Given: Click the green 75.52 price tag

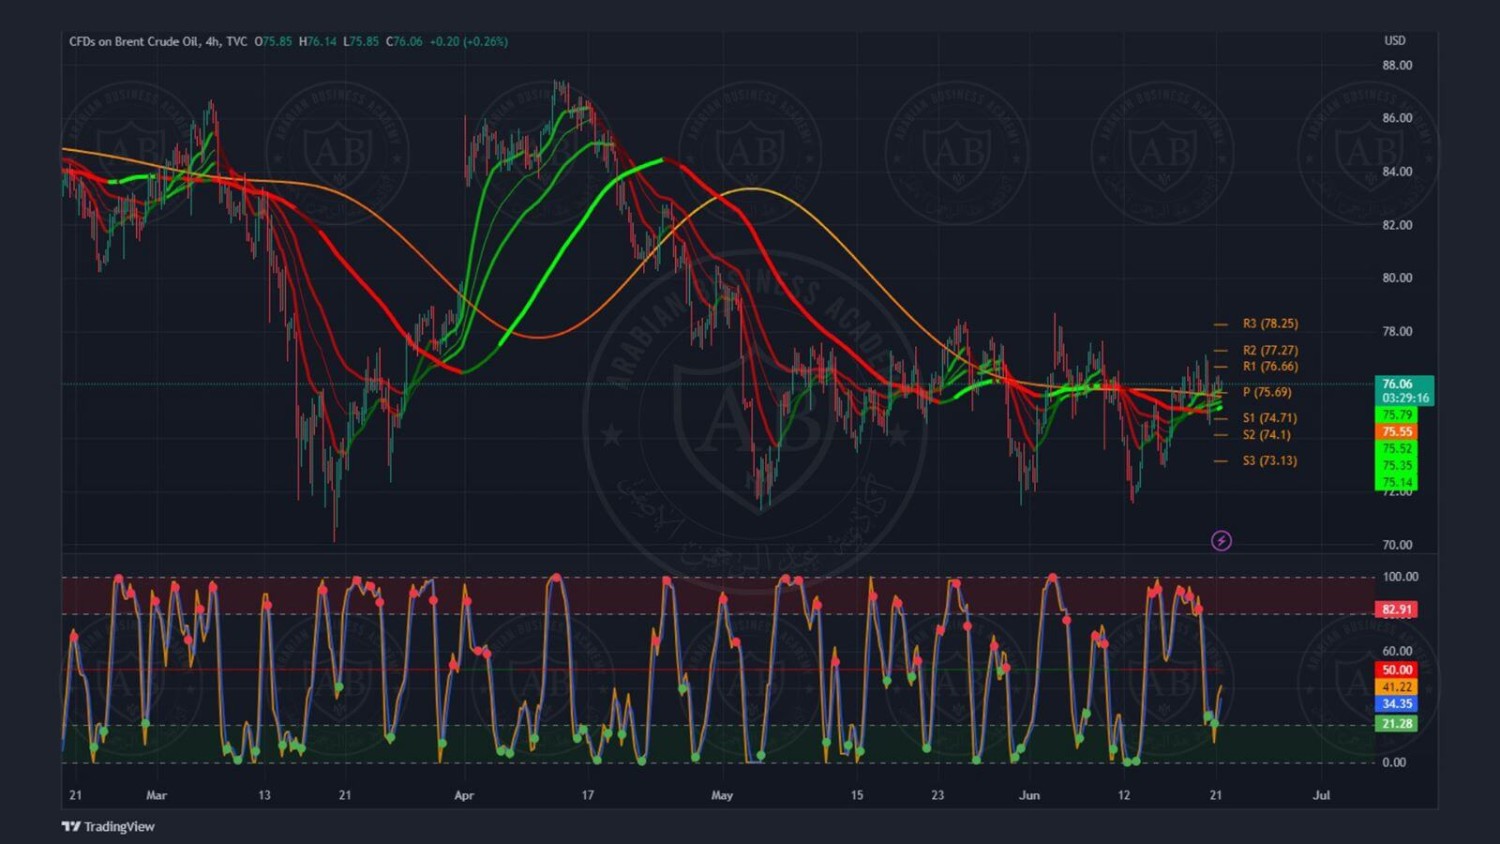Looking at the screenshot, I should [x=1397, y=449].
